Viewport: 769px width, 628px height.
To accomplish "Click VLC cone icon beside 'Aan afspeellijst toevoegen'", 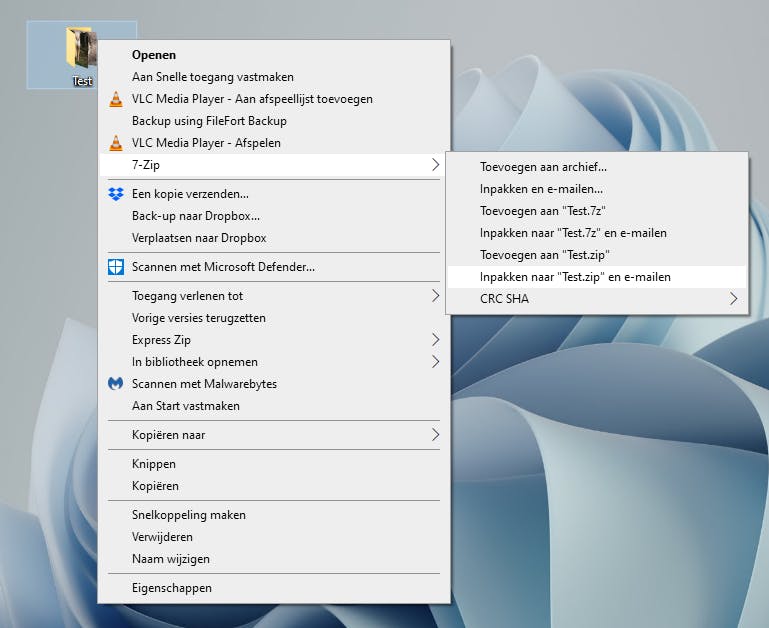I will [x=116, y=99].
